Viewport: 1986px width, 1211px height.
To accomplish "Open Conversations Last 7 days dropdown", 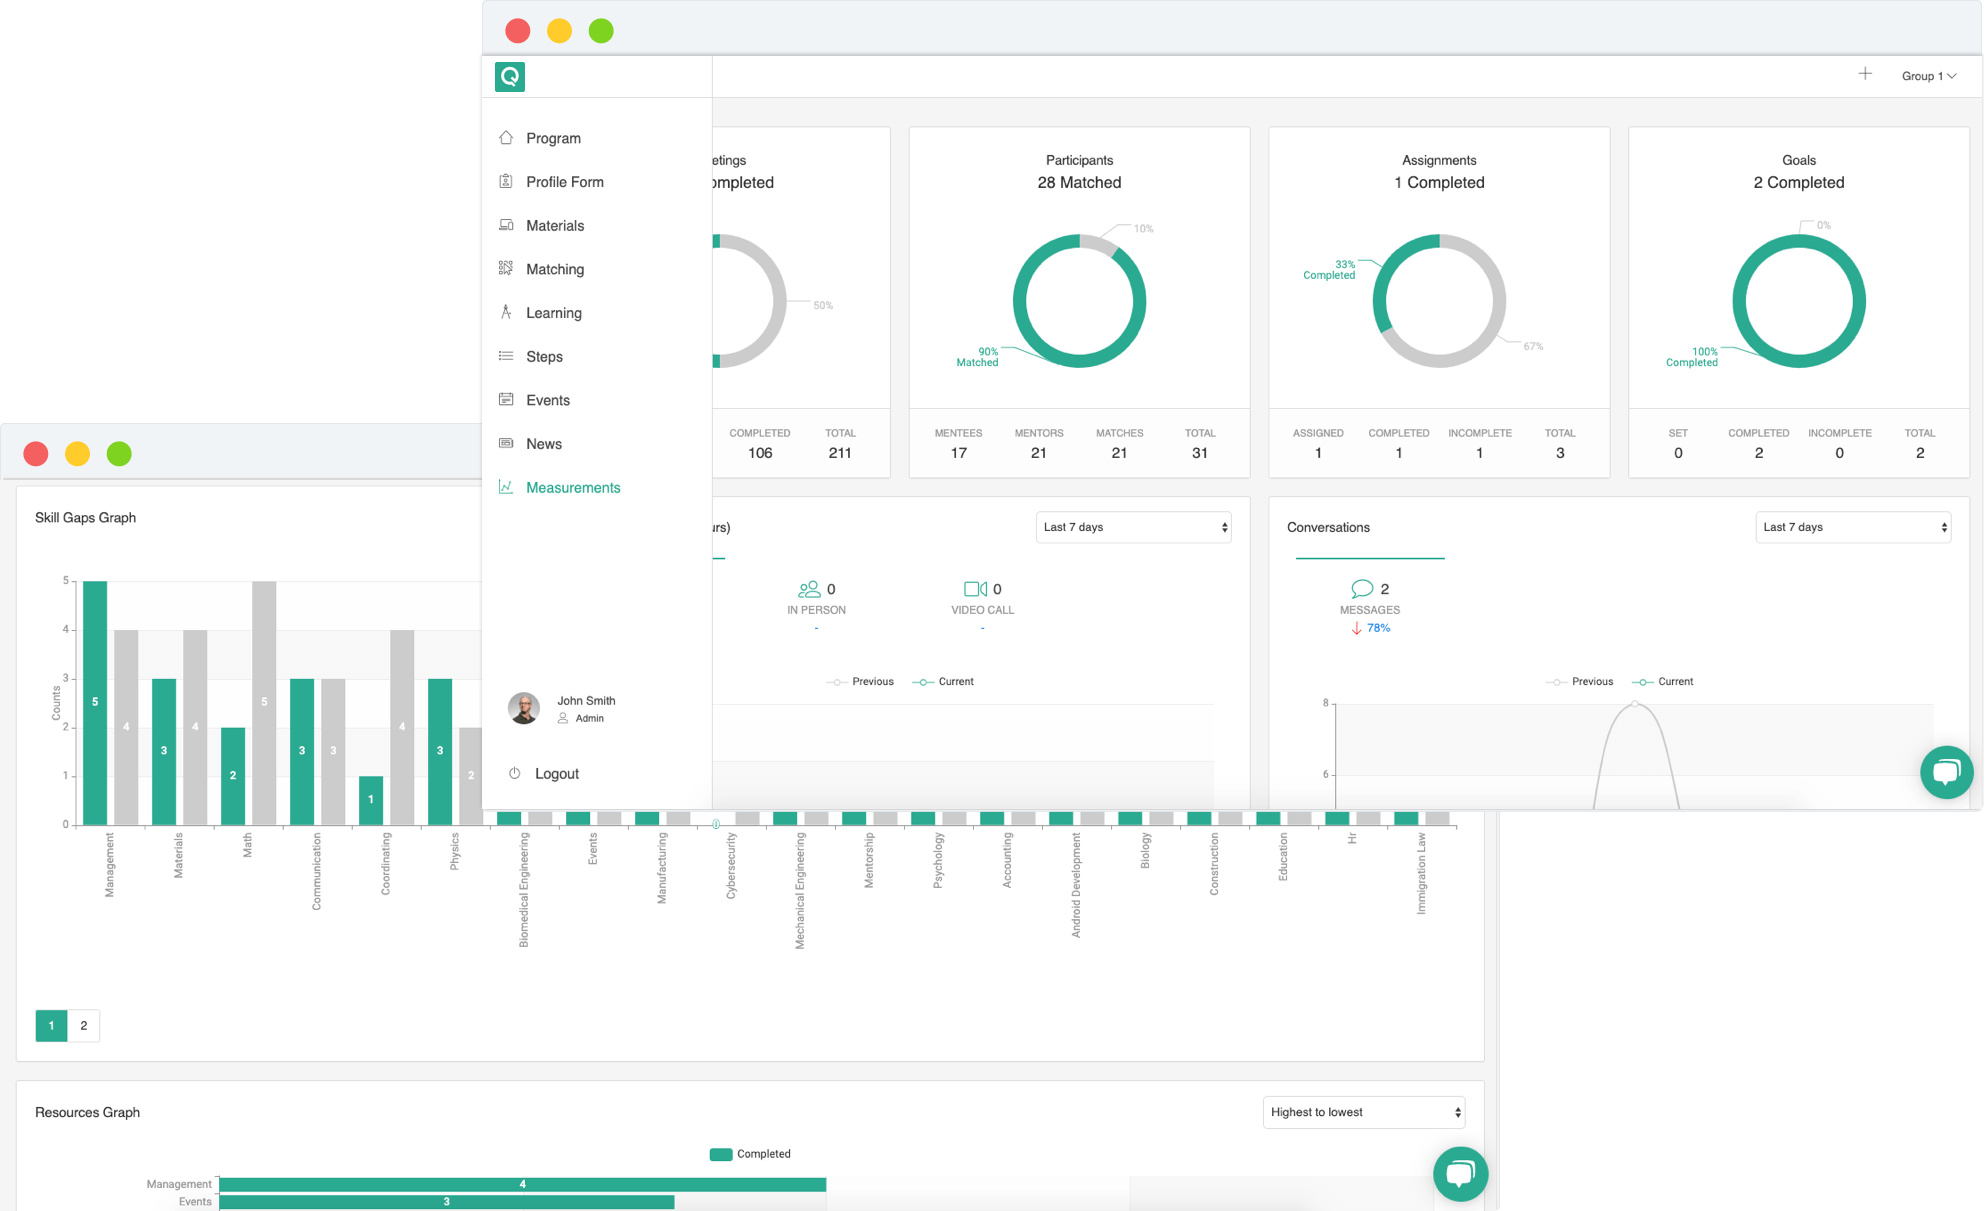I will [1853, 527].
